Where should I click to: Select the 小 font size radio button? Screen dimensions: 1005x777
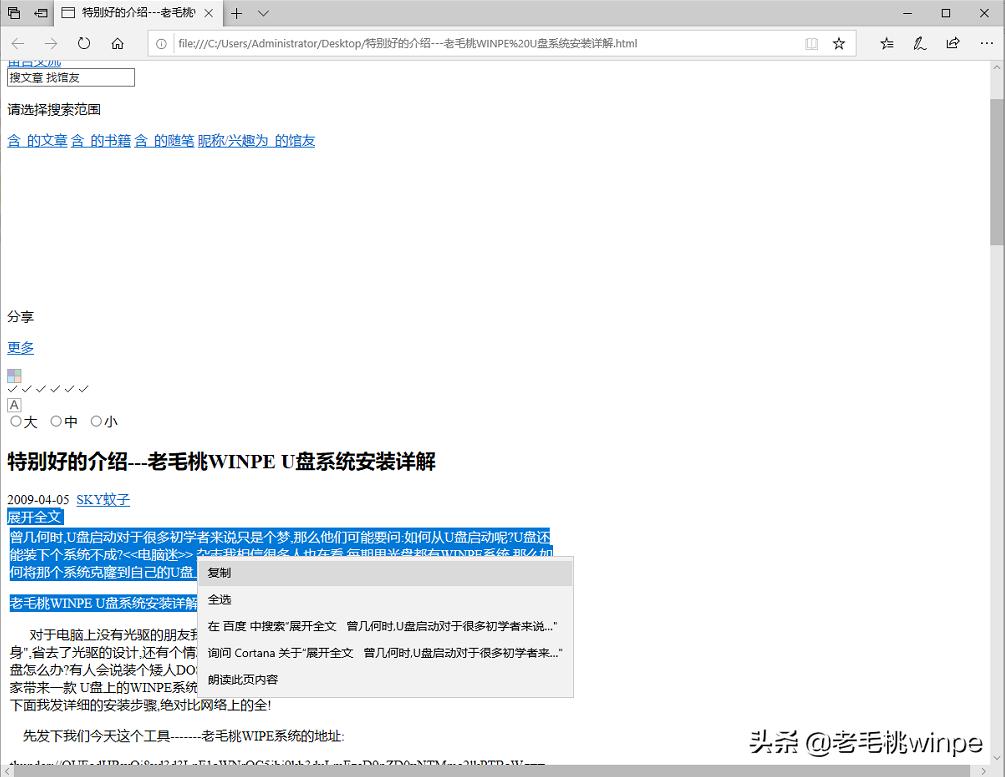point(96,421)
